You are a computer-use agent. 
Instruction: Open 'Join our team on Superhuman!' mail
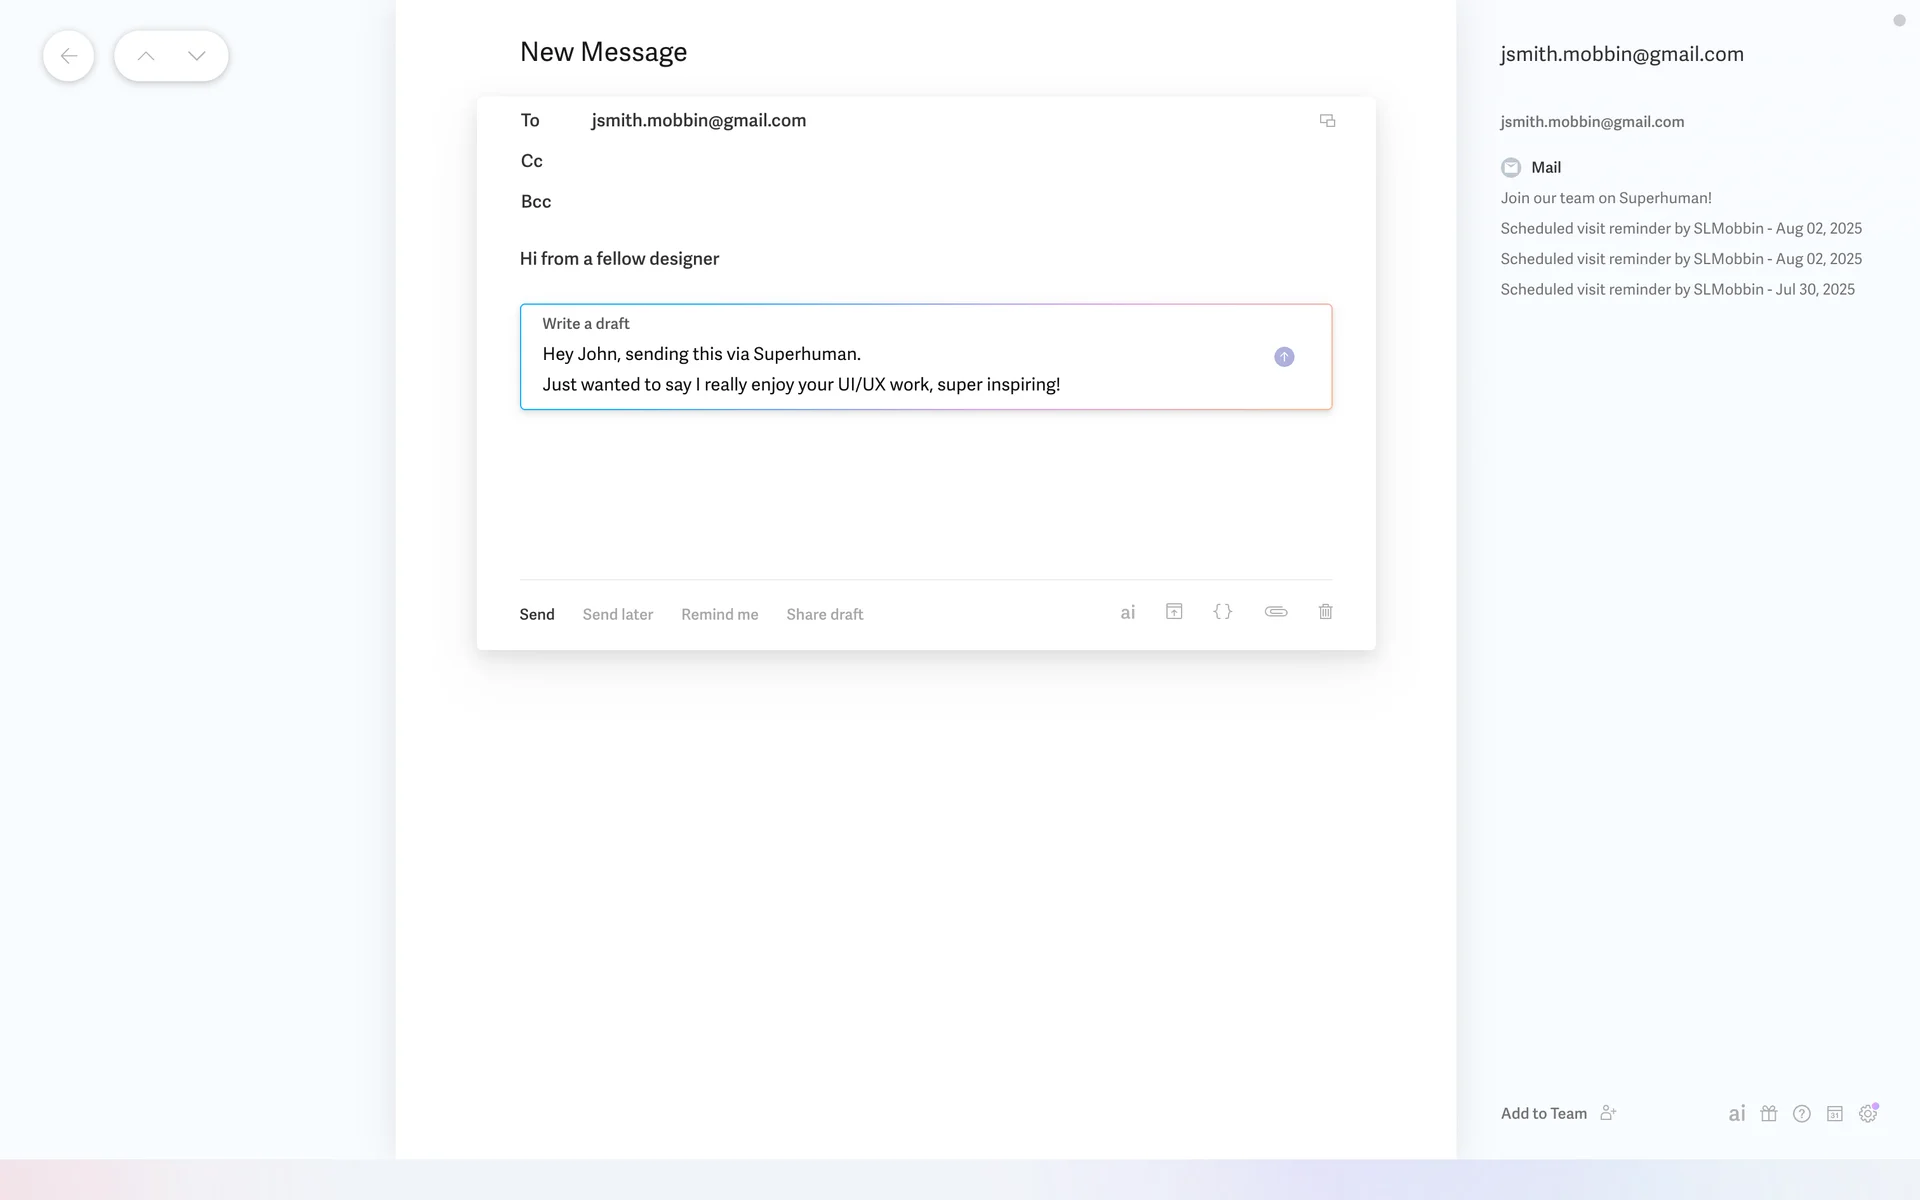pos(1605,198)
